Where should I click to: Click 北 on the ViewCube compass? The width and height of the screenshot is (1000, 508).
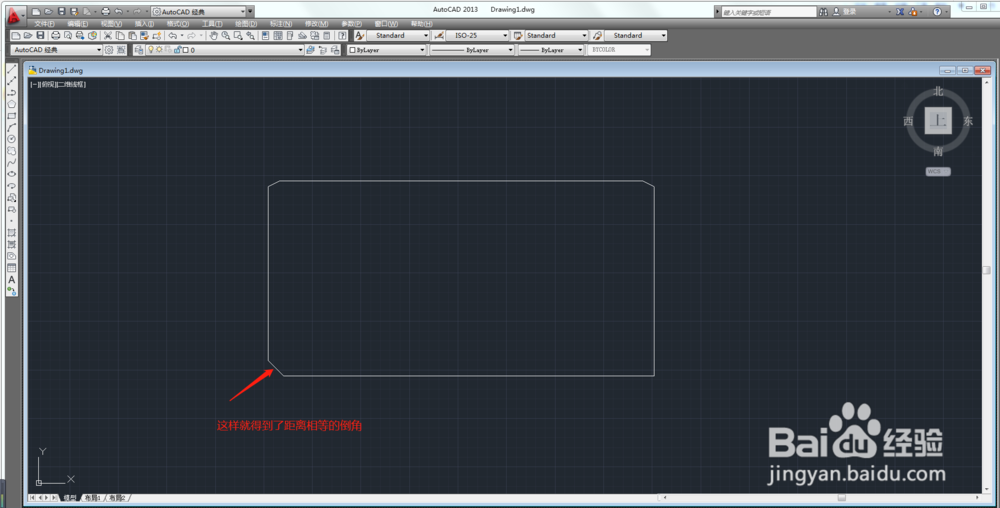pyautogui.click(x=938, y=91)
